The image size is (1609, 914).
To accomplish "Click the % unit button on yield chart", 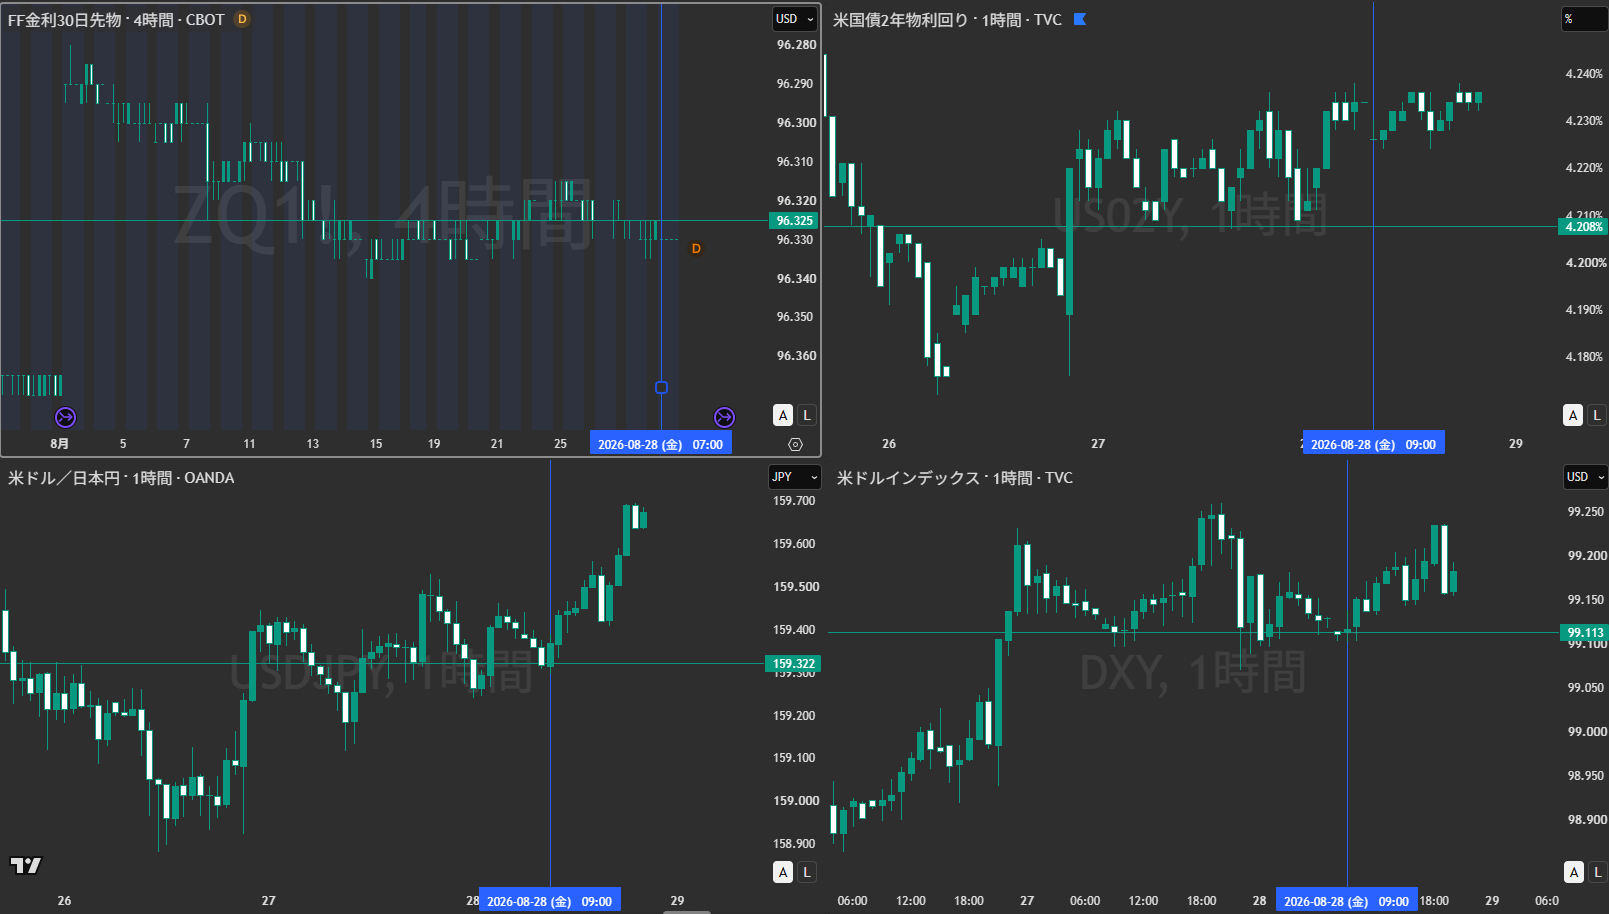I will [1585, 19].
